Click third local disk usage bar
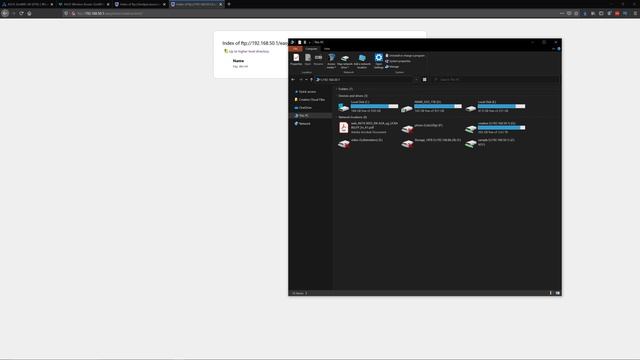This screenshot has width=640, height=360. (x=502, y=106)
